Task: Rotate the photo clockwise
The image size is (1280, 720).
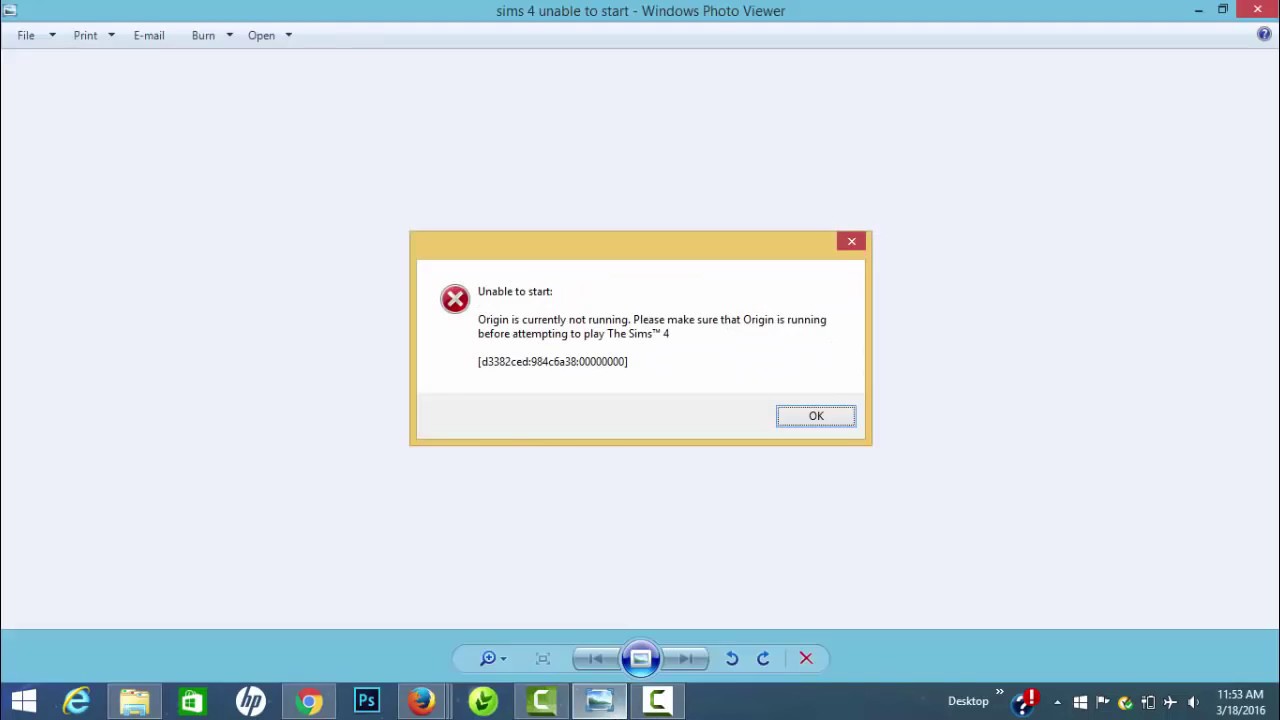Action: click(763, 658)
